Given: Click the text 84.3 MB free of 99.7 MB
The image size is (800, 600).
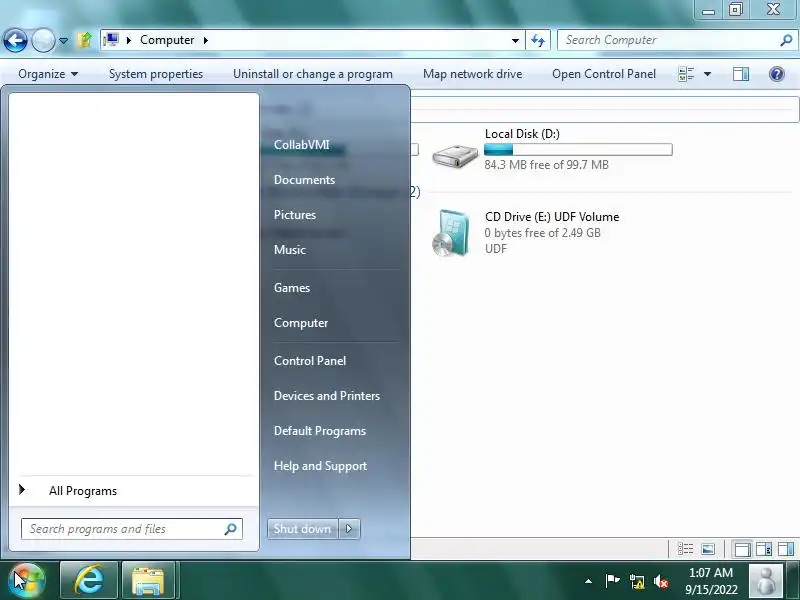Looking at the screenshot, I should pos(546,165).
